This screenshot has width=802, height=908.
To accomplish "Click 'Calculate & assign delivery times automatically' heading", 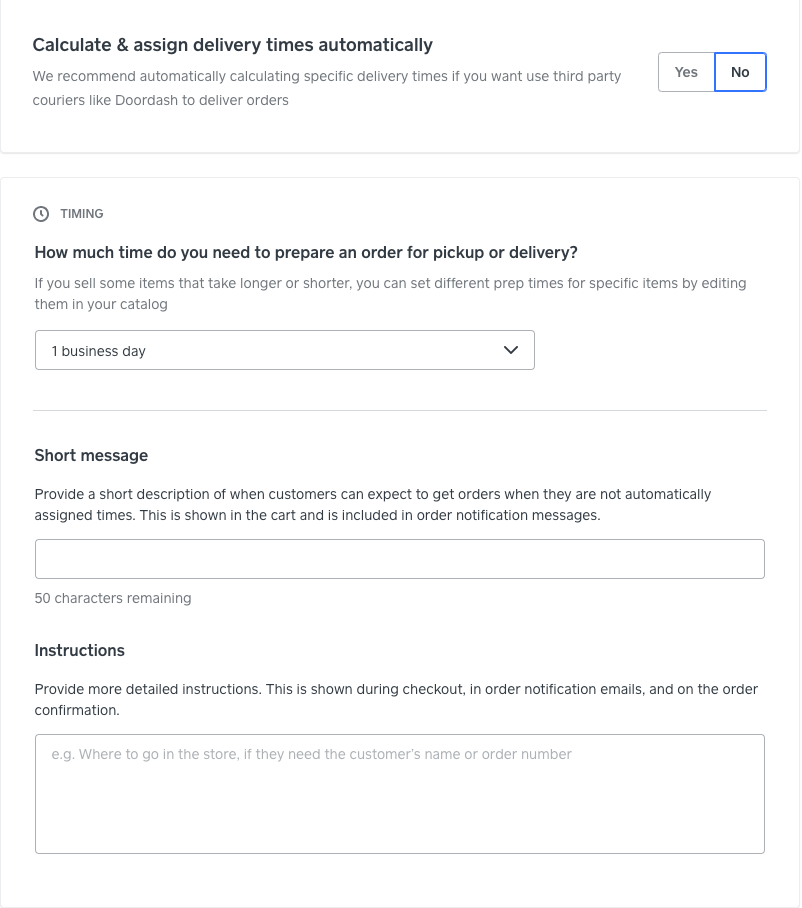I will coord(232,45).
